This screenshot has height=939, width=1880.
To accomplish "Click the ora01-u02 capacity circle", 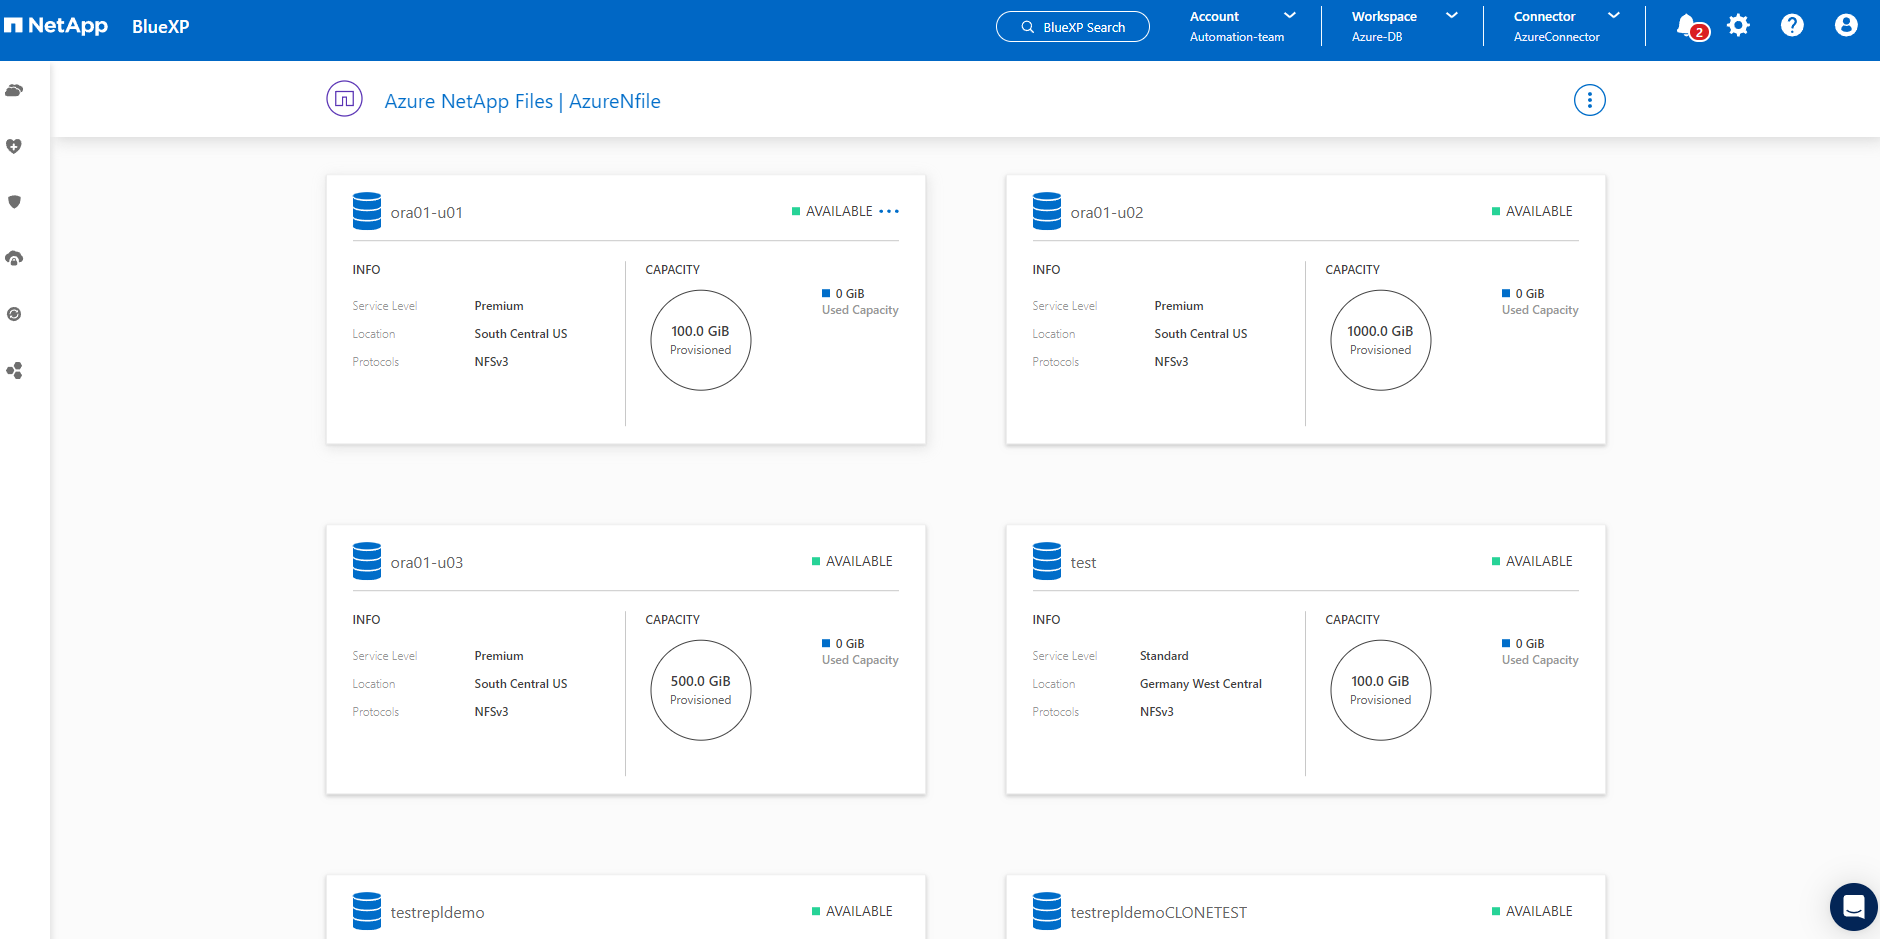I will tap(1380, 340).
